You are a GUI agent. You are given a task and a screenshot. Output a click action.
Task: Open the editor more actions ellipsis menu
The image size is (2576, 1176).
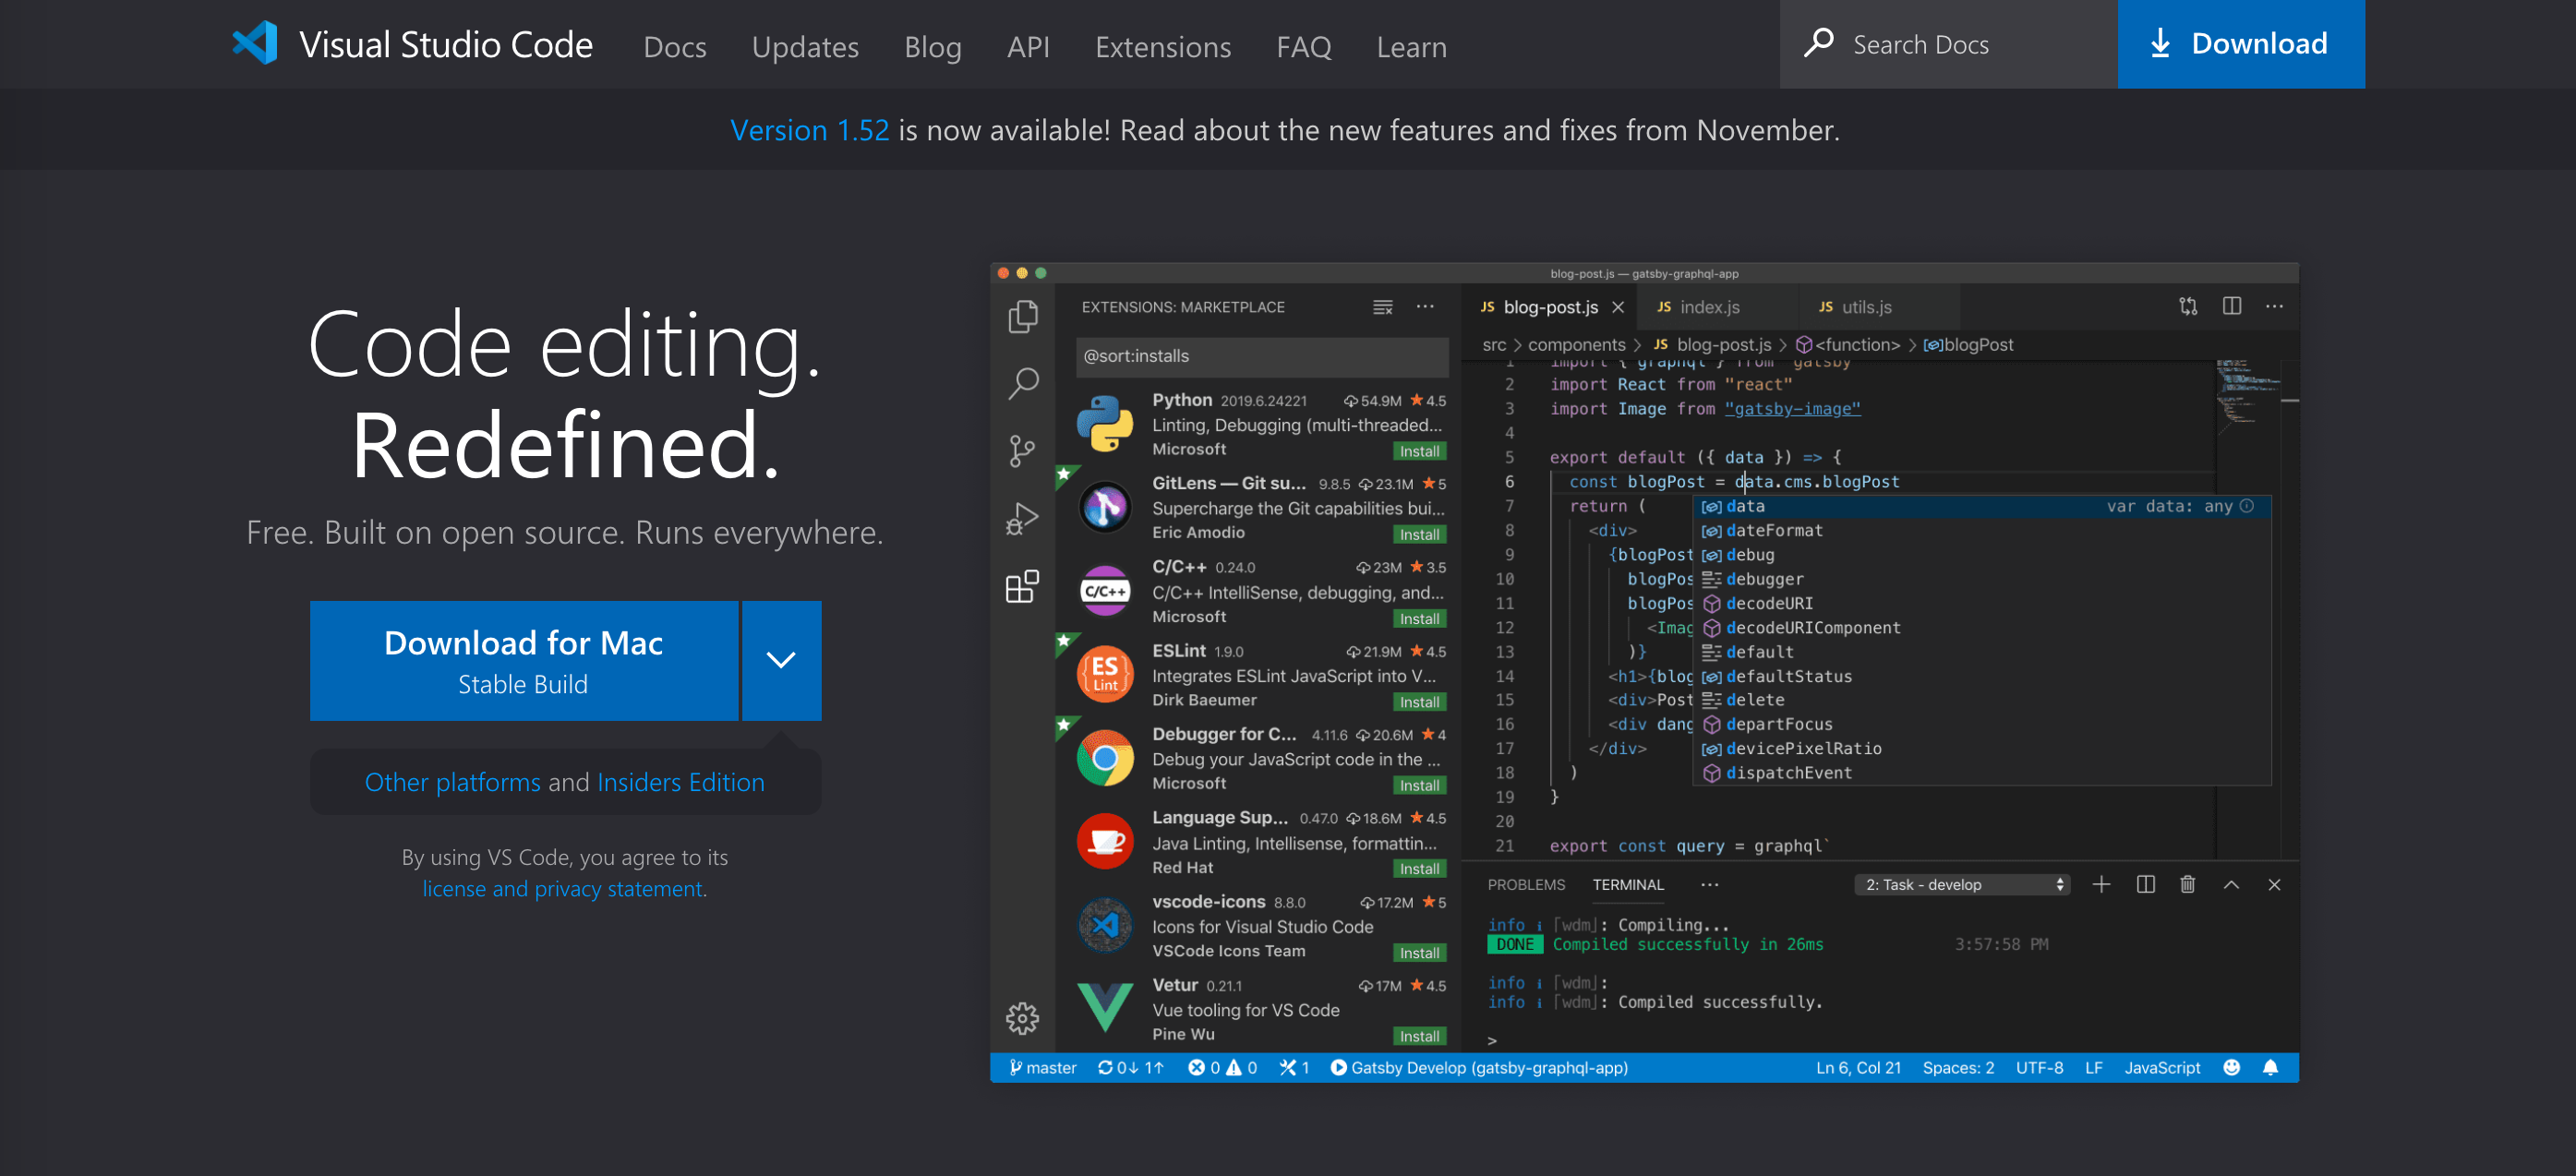click(2275, 306)
